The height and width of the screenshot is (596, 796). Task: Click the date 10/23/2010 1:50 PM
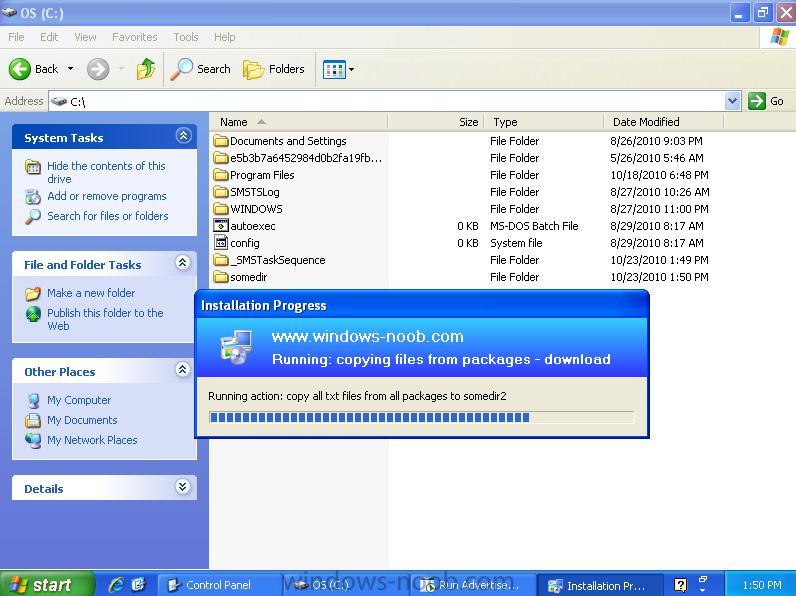659,277
